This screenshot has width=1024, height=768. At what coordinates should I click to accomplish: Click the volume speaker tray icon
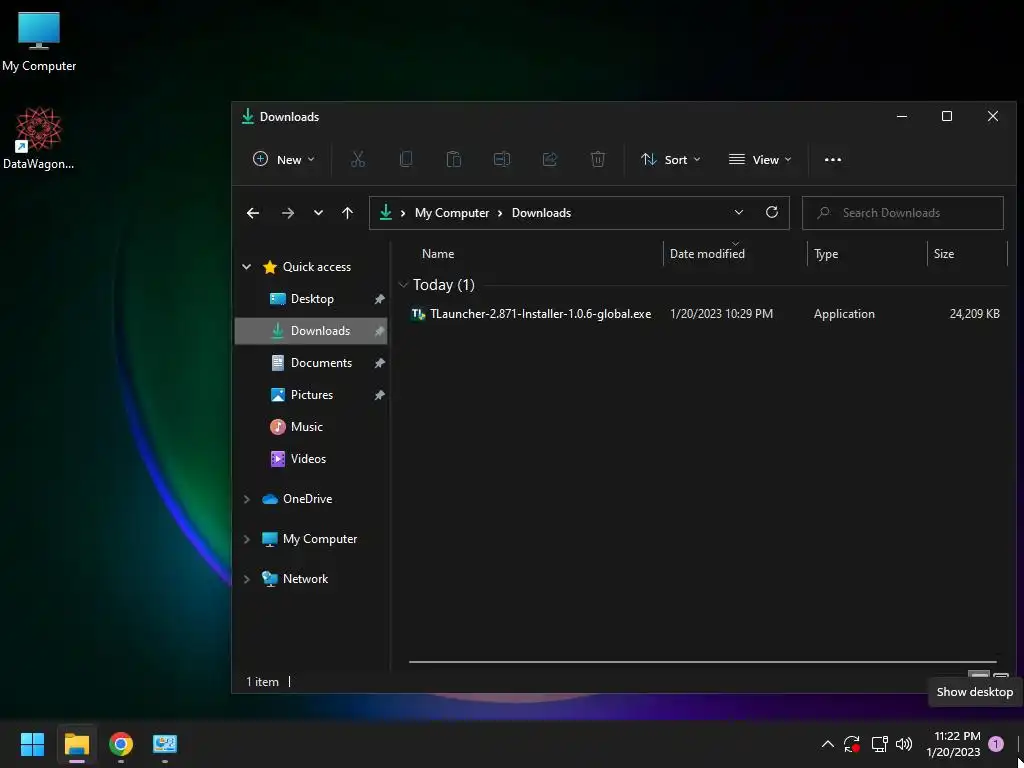pyautogui.click(x=904, y=744)
